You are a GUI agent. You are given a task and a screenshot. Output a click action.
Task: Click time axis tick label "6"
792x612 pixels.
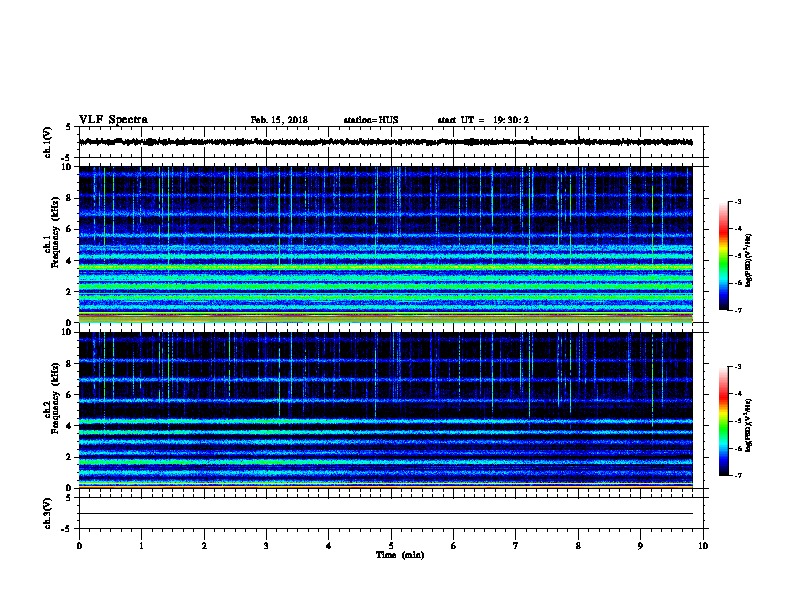click(x=453, y=545)
